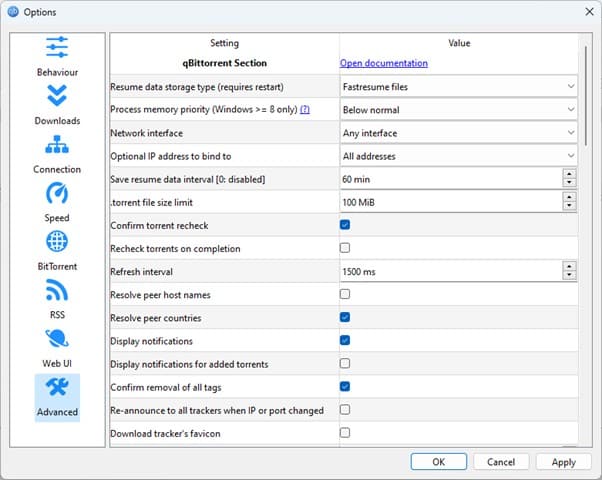The image size is (602, 480).
Task: Uncheck Confirm removal of all tags
Action: pos(345,386)
